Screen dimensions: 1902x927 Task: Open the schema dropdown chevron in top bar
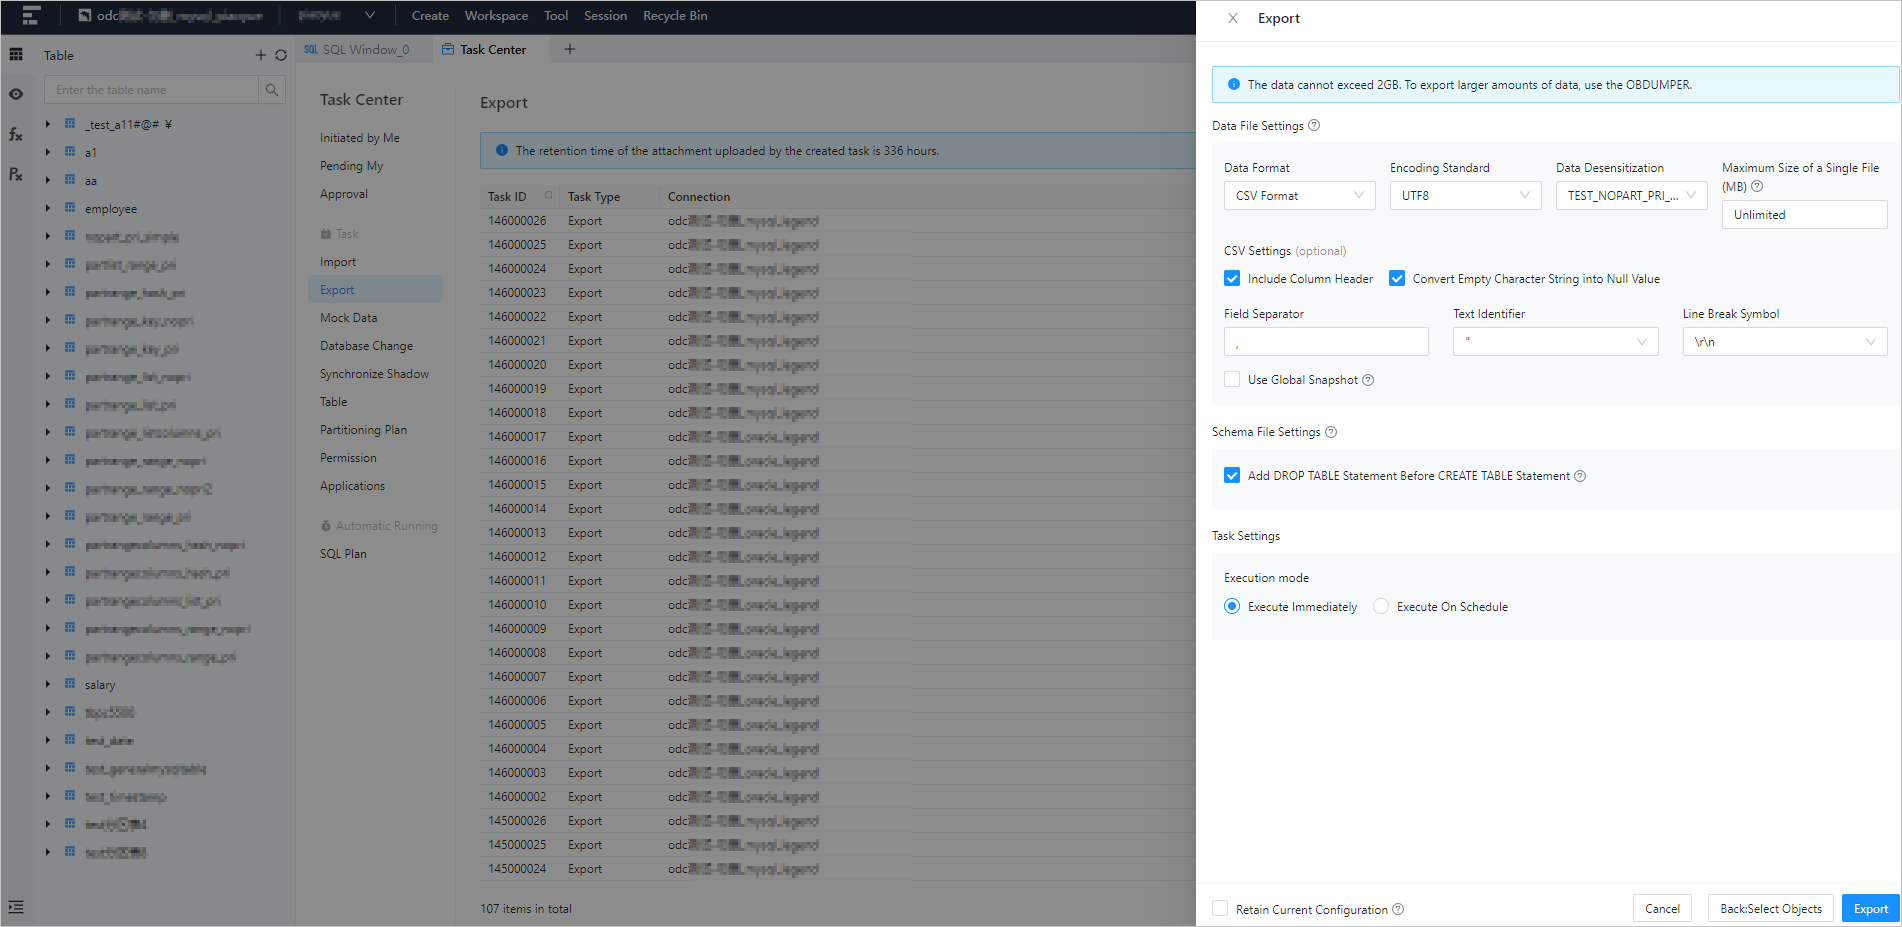370,15
